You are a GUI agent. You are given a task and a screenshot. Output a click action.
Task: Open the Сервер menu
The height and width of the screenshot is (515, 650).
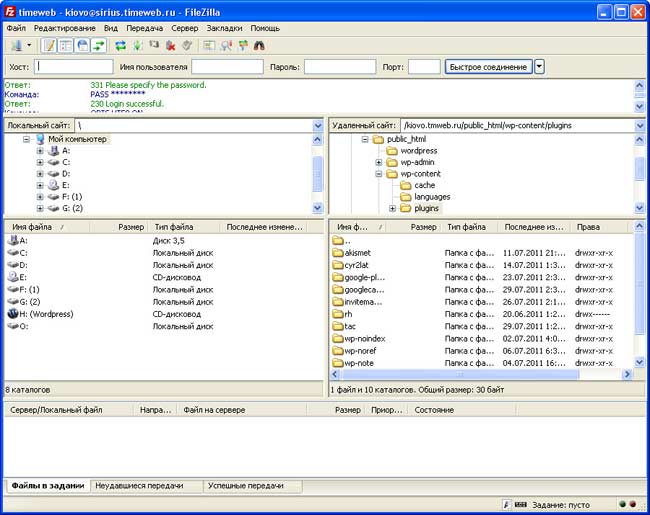(x=184, y=29)
